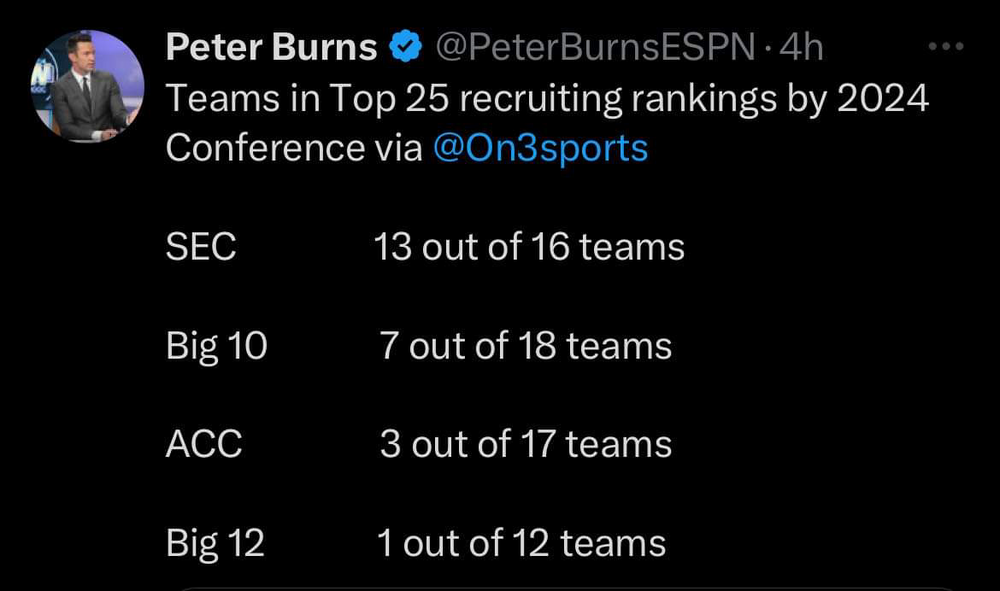
Task: Click the '1 out of 12 teams' text
Action: coord(521,543)
